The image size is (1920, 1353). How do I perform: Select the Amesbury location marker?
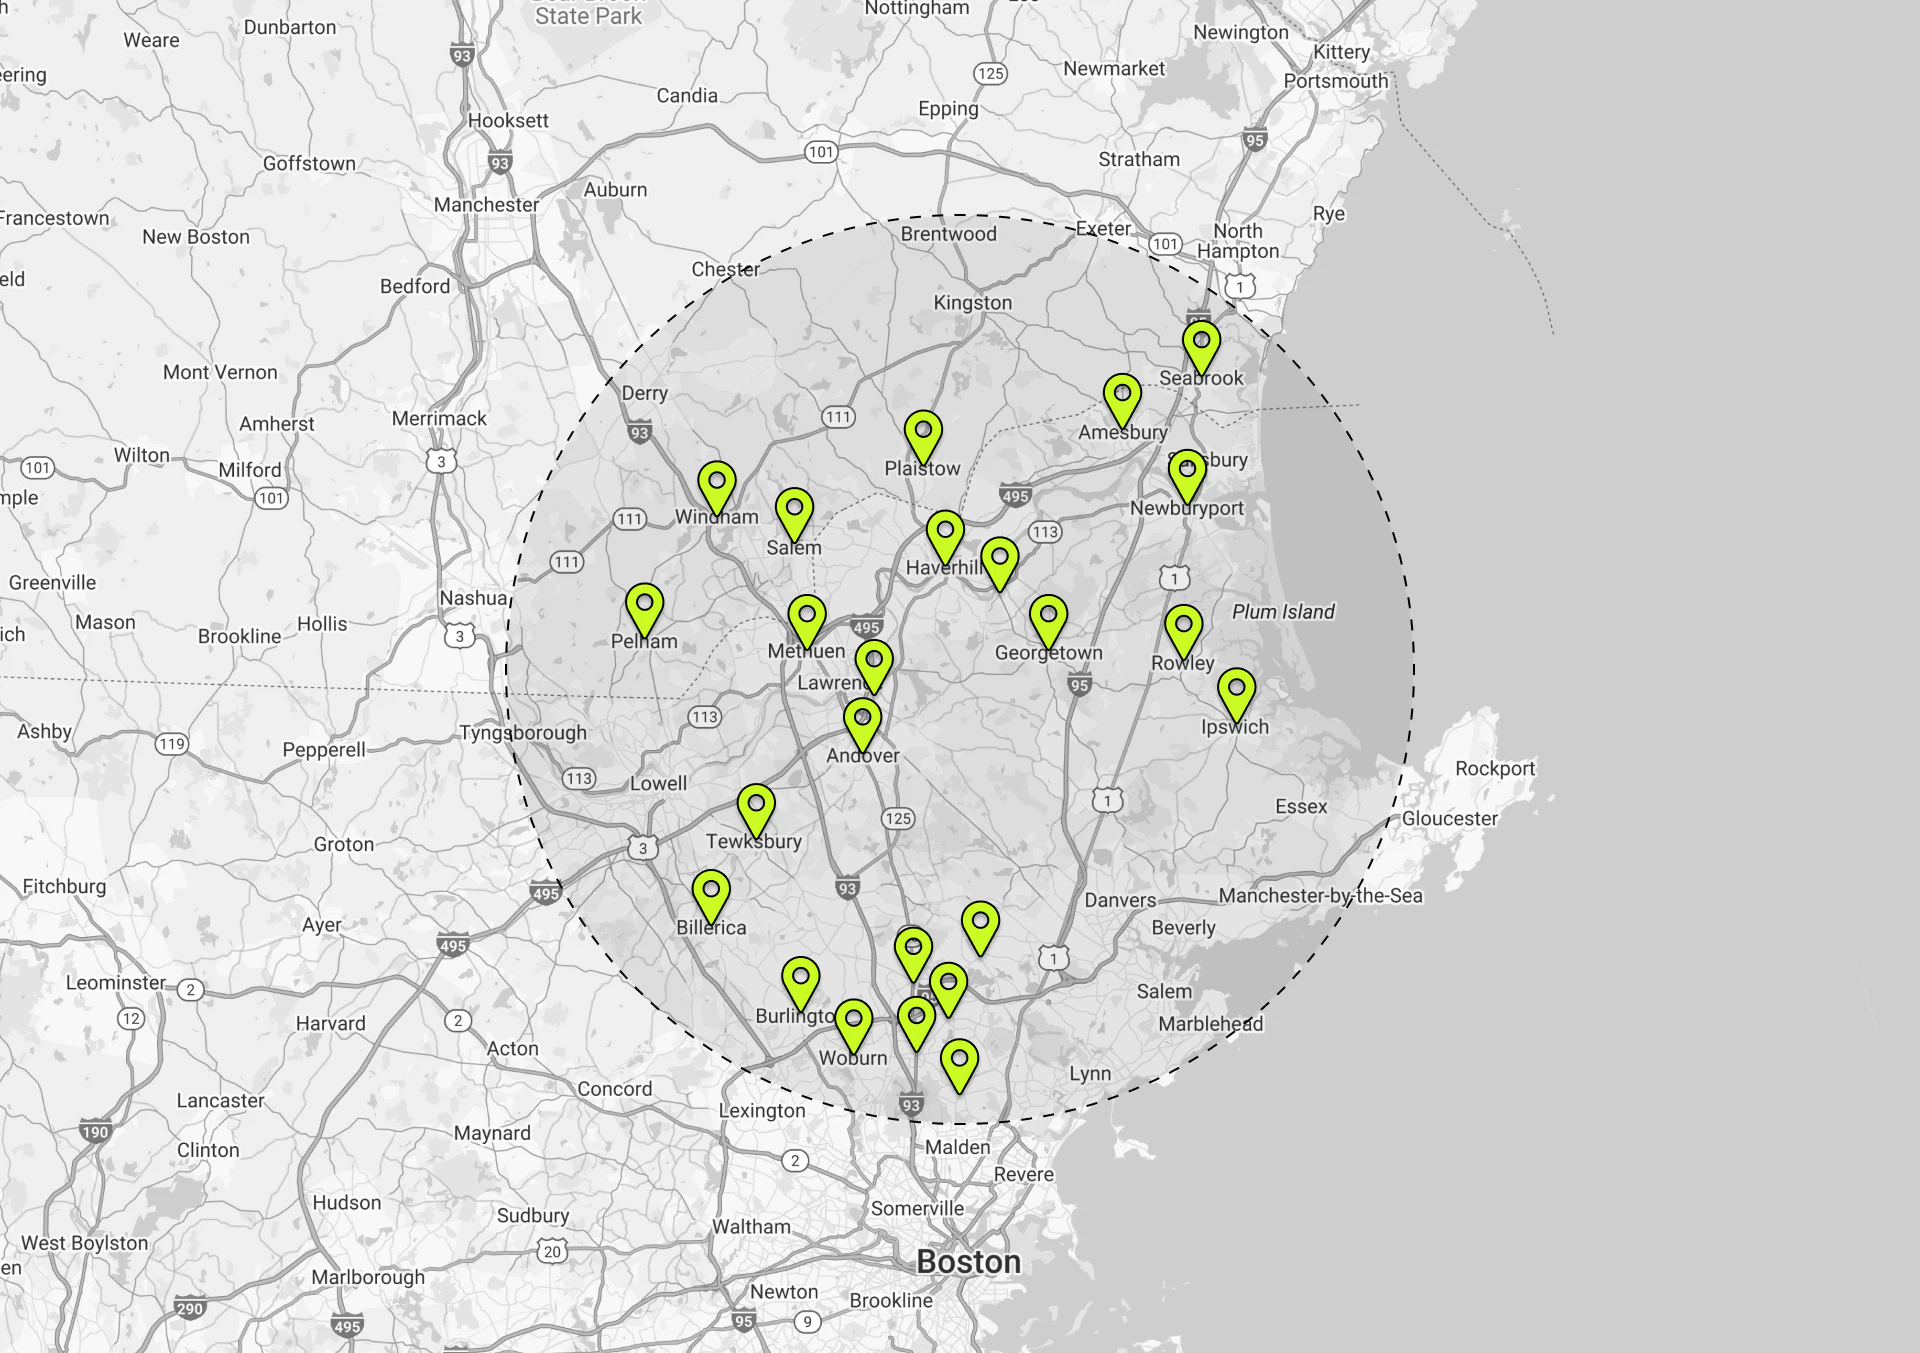click(x=1122, y=396)
